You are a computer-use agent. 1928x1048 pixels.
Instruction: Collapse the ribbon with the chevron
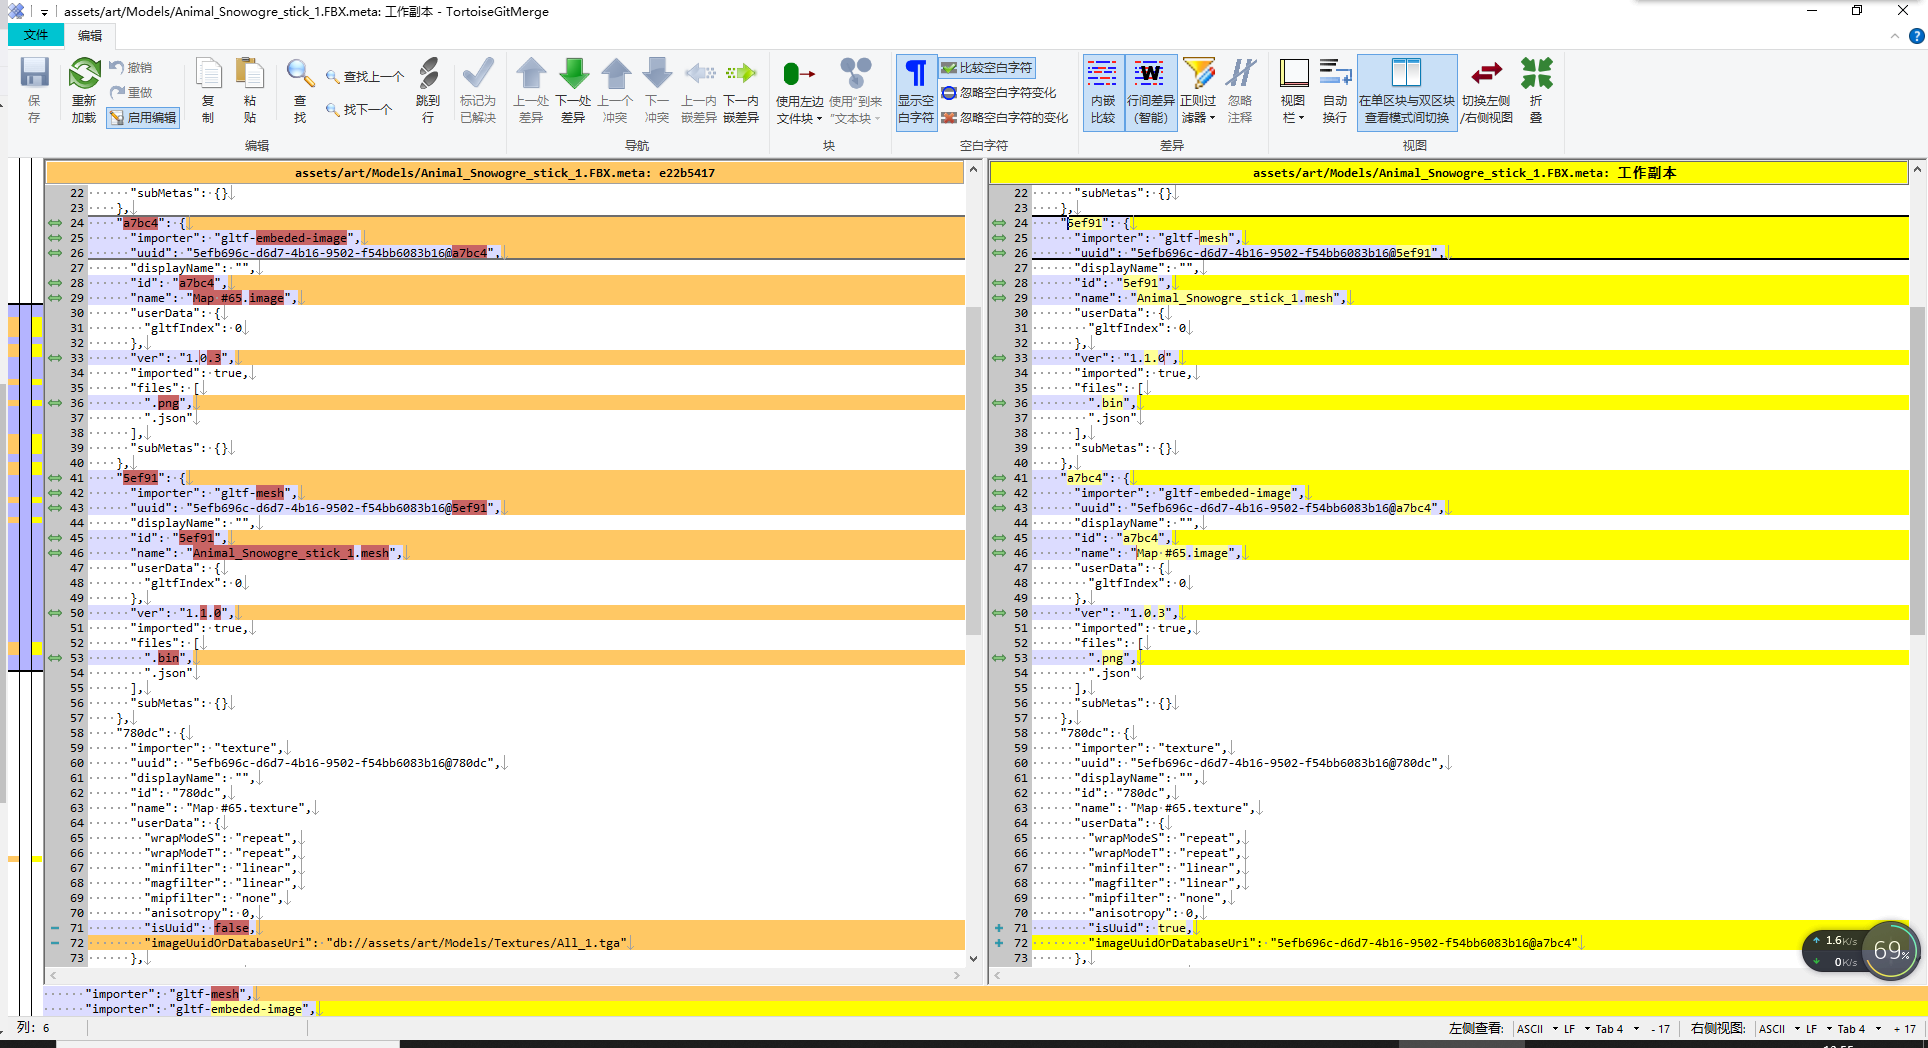pos(1894,36)
